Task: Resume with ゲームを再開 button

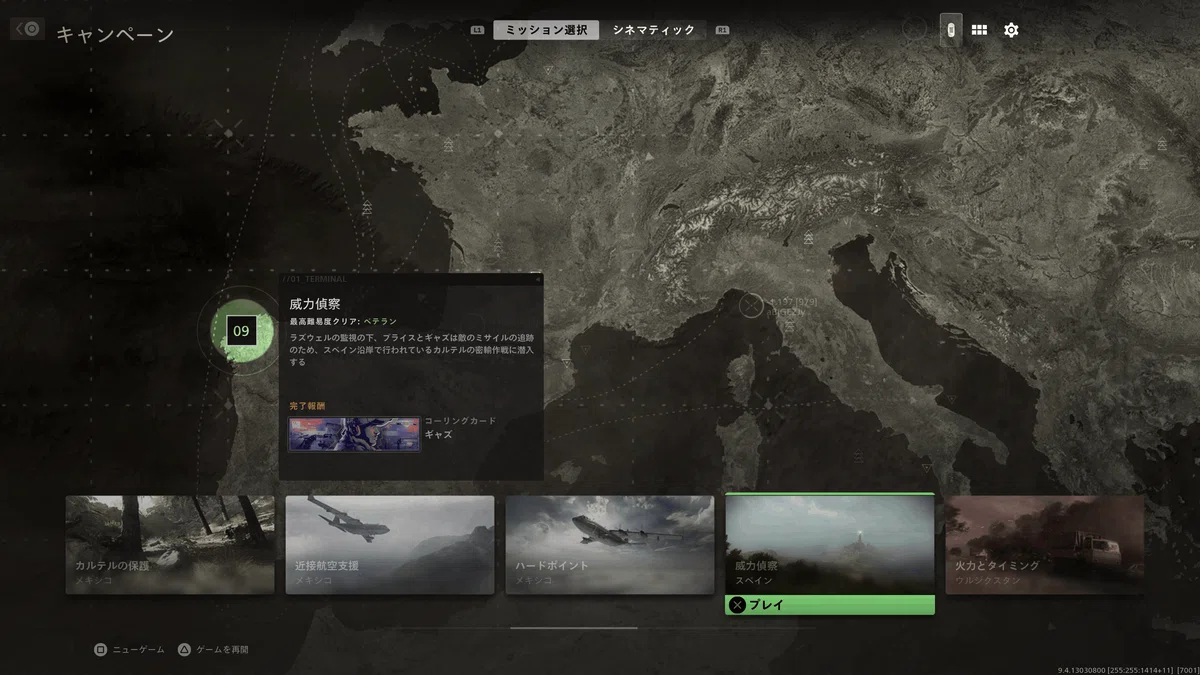Action: coord(213,649)
